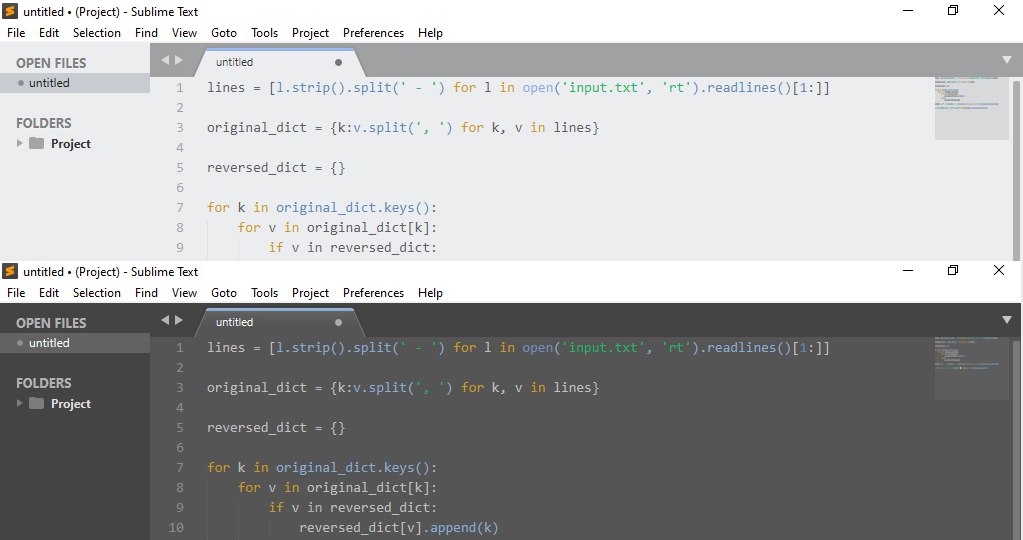Open Goto menu in bottom dark-theme window
Image resolution: width=1023 pixels, height=540 pixels.
224,293
